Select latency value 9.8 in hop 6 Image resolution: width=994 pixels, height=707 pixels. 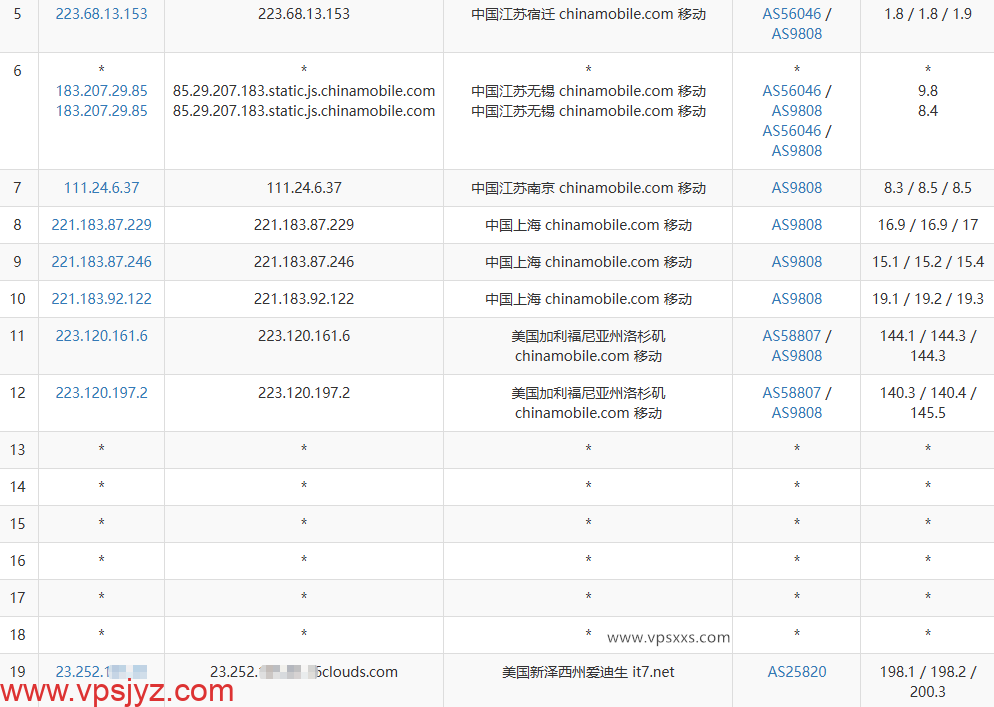point(927,91)
